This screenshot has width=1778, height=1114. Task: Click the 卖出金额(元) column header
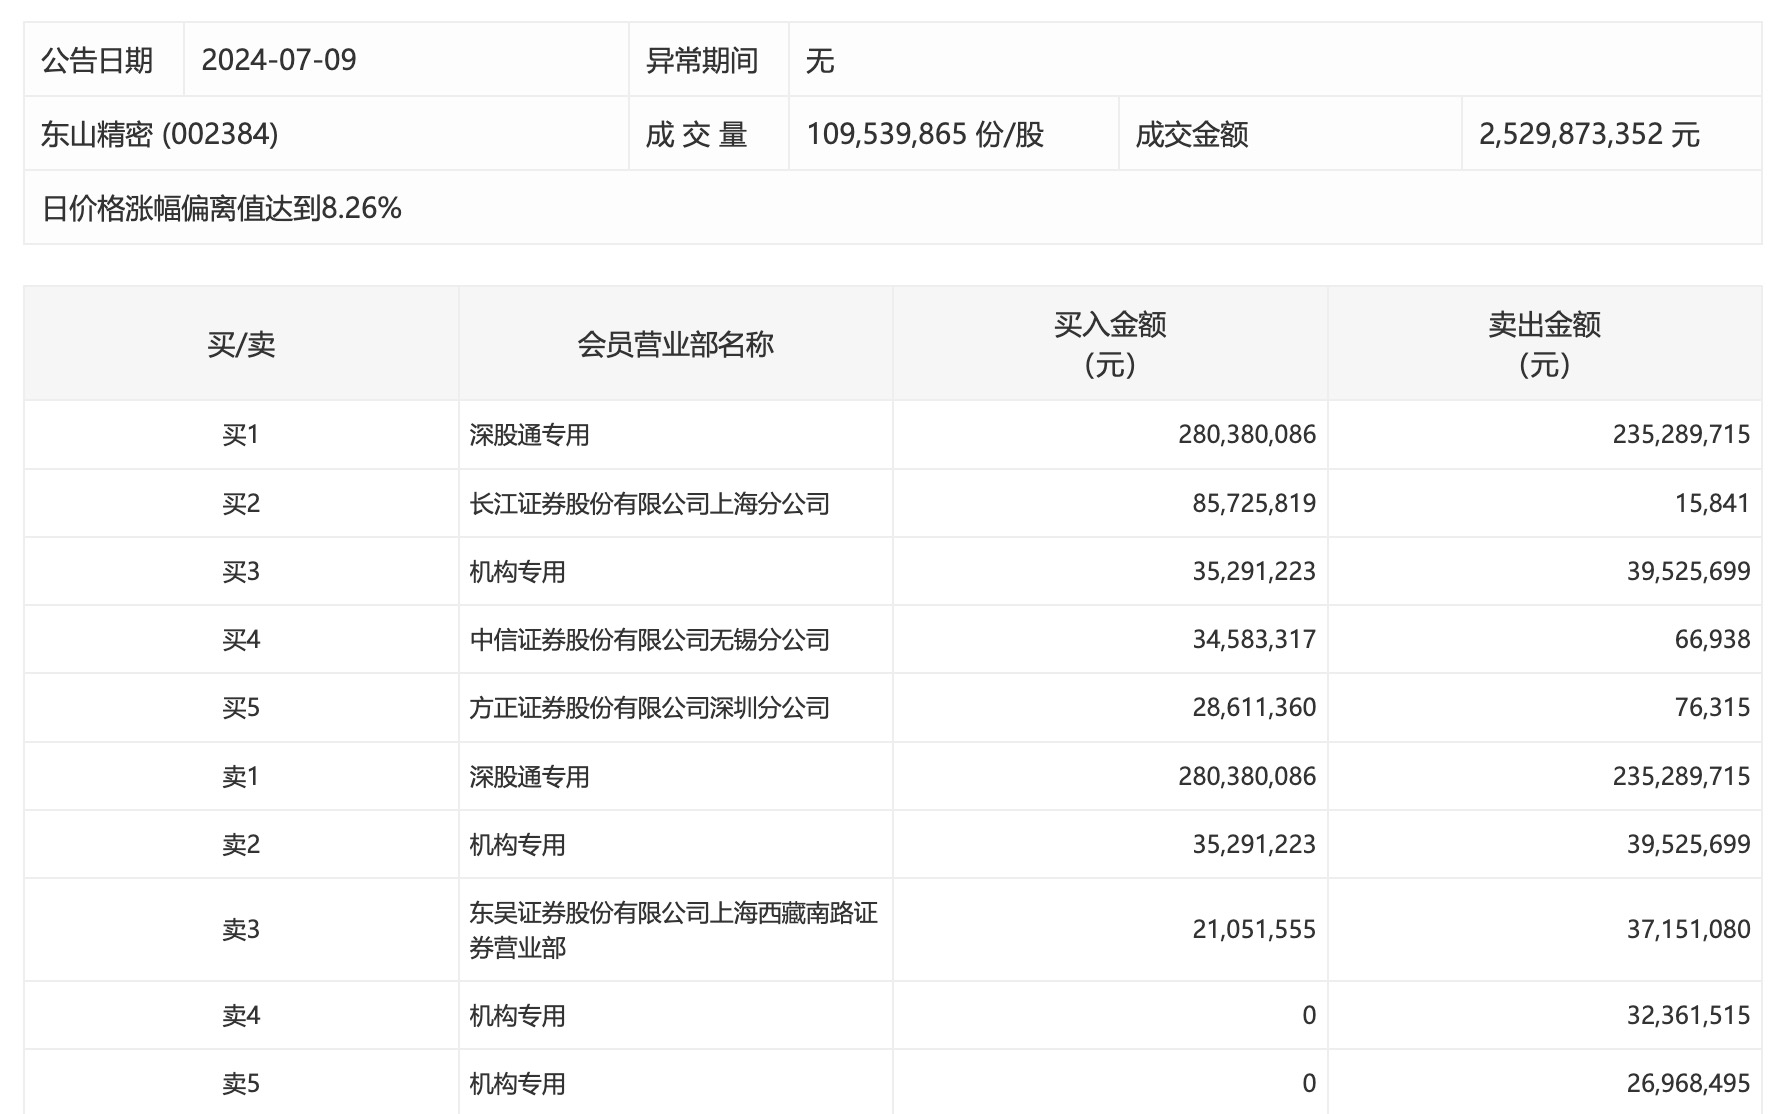[x=1544, y=344]
